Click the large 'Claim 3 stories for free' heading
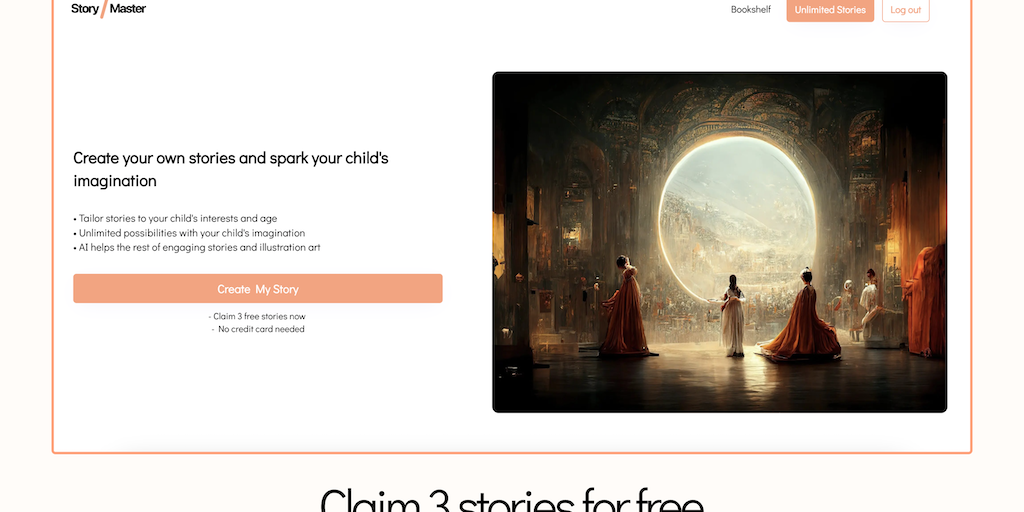 point(511,502)
